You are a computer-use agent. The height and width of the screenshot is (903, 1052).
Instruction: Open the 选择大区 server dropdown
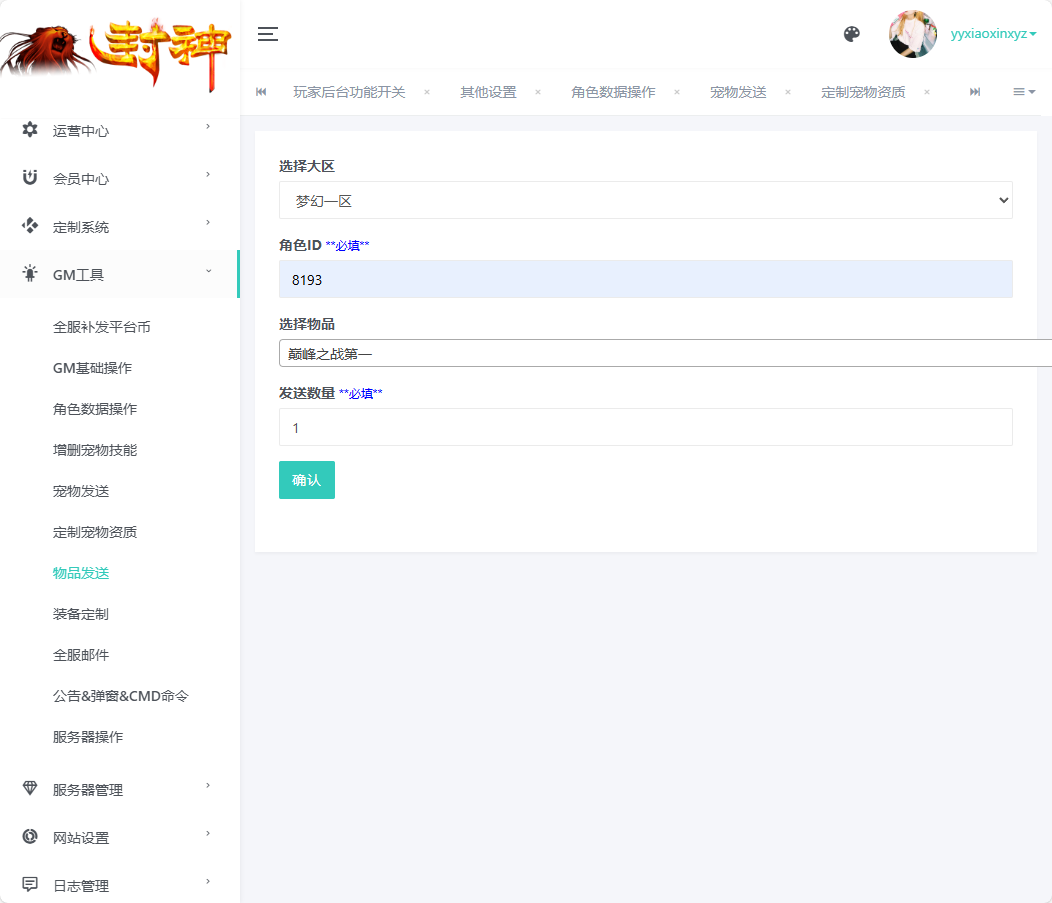pos(645,199)
